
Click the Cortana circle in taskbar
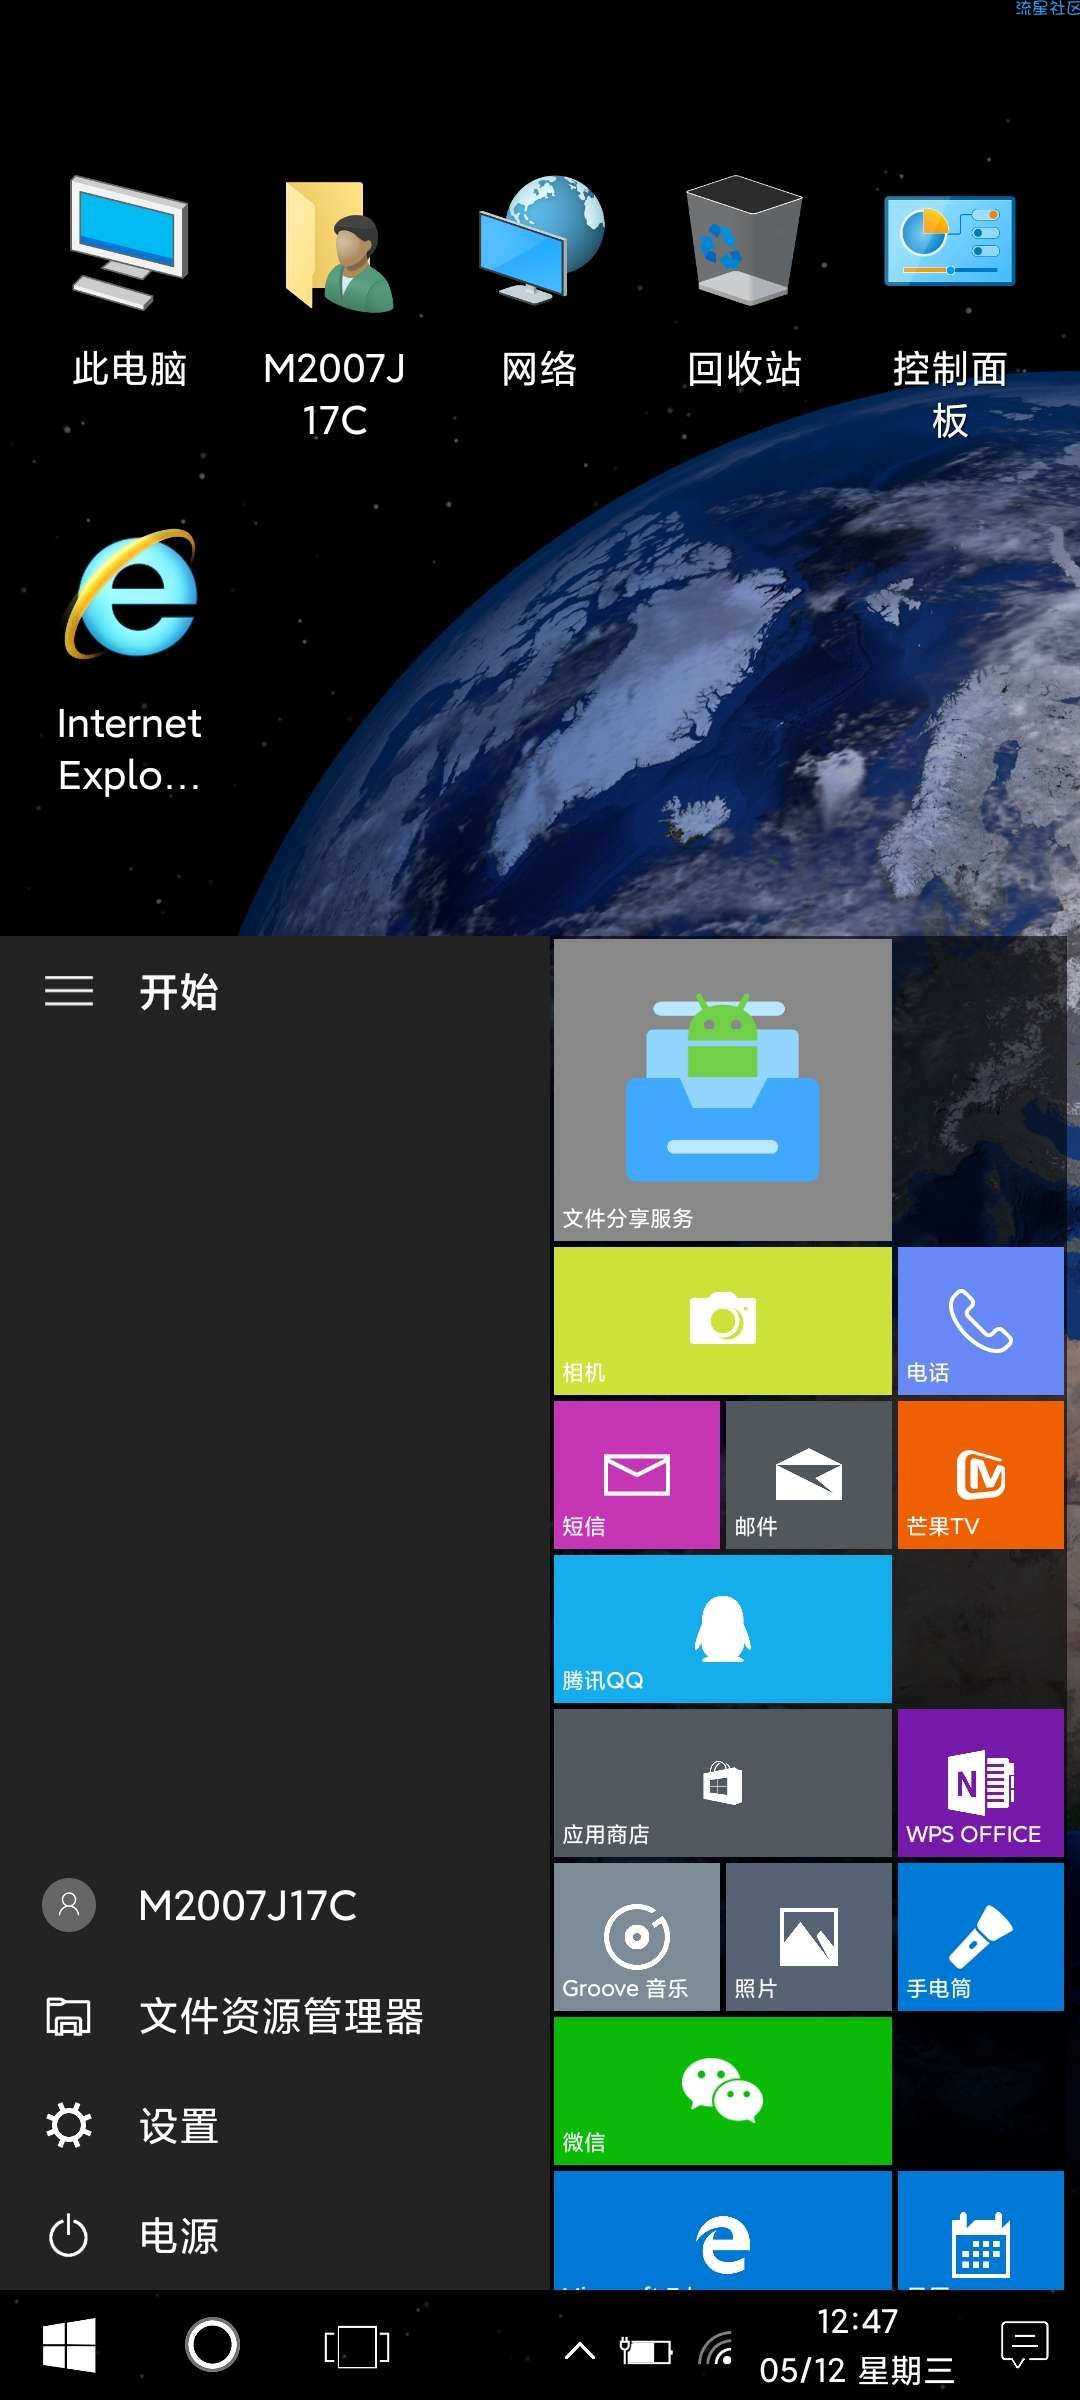pos(212,2345)
